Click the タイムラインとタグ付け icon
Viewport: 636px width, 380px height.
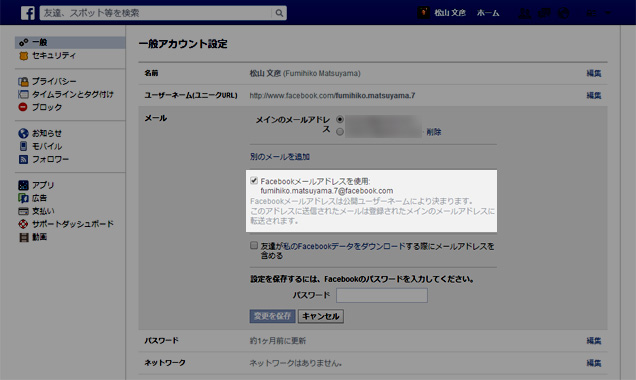tap(24, 94)
